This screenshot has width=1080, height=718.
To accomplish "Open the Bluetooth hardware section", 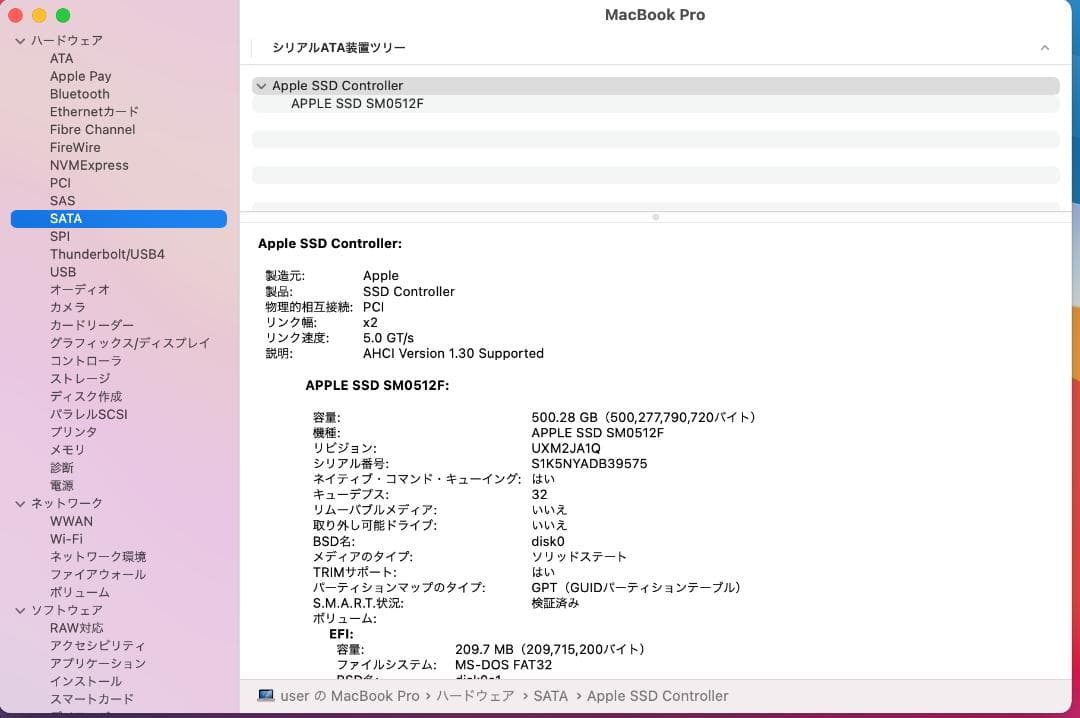I will [79, 94].
